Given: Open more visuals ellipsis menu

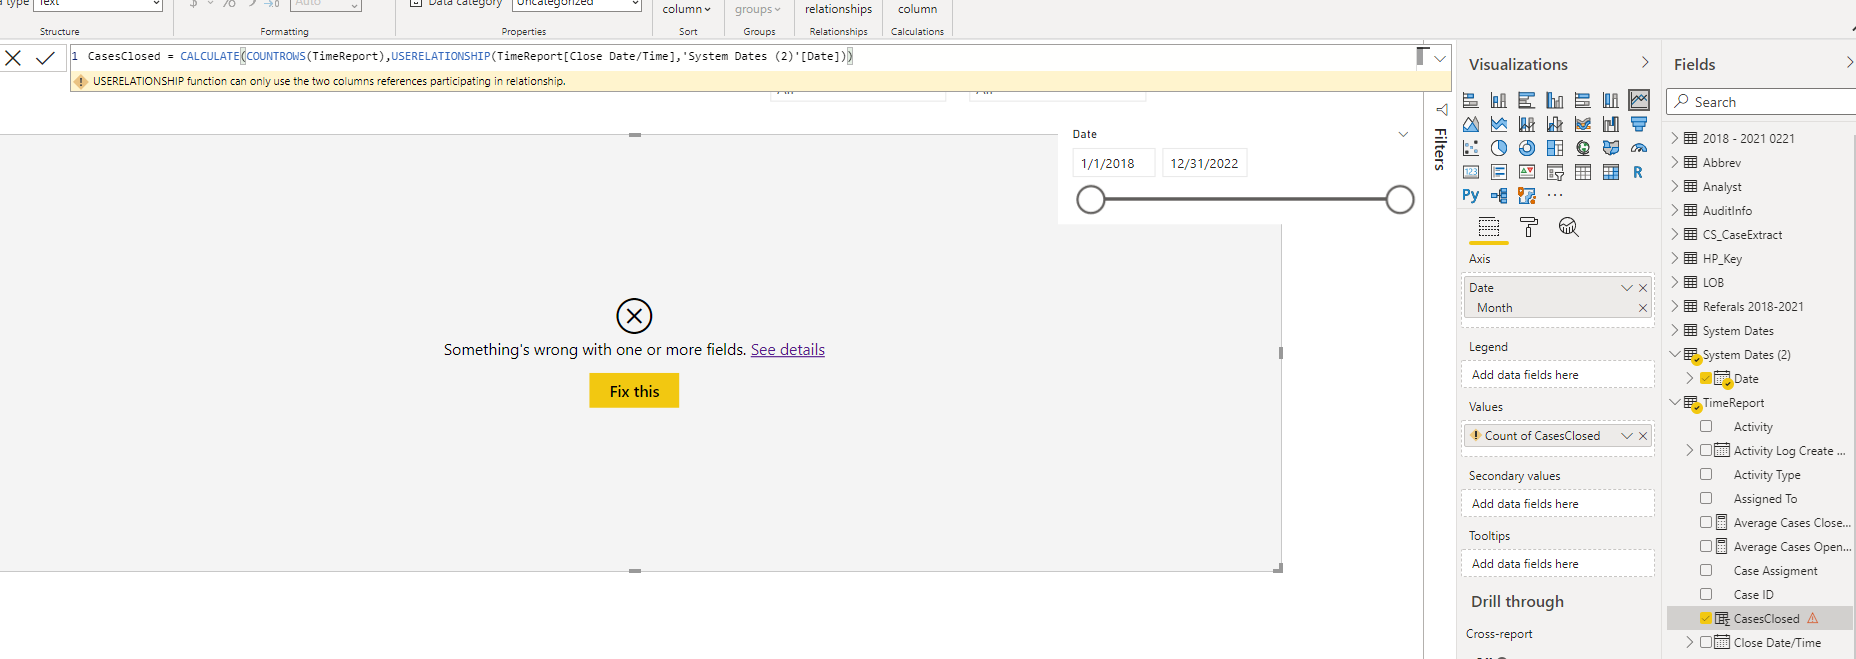Looking at the screenshot, I should (1554, 196).
